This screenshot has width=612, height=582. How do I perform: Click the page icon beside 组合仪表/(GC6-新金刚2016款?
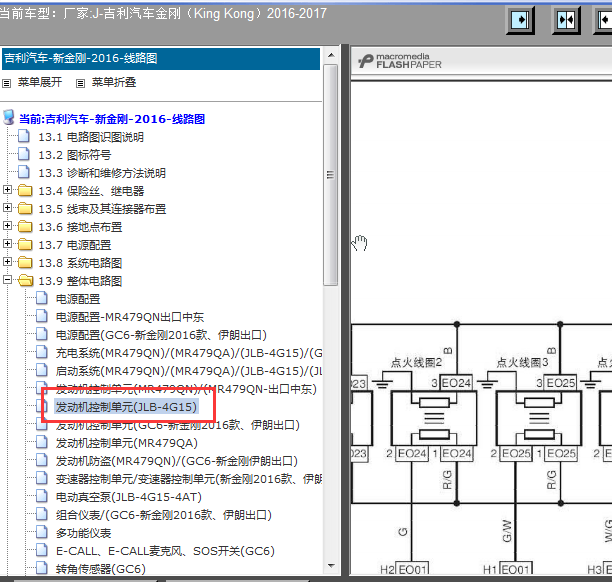(x=42, y=514)
